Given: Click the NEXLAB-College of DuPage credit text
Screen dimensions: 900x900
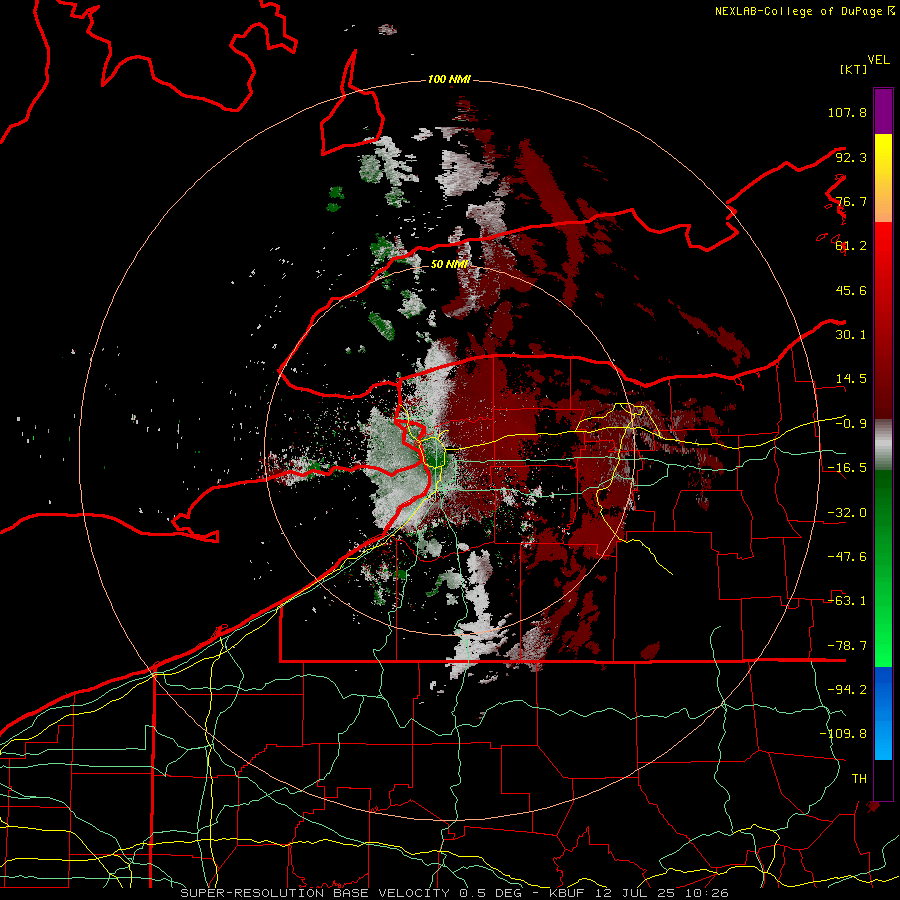Looking at the screenshot, I should click(805, 11).
